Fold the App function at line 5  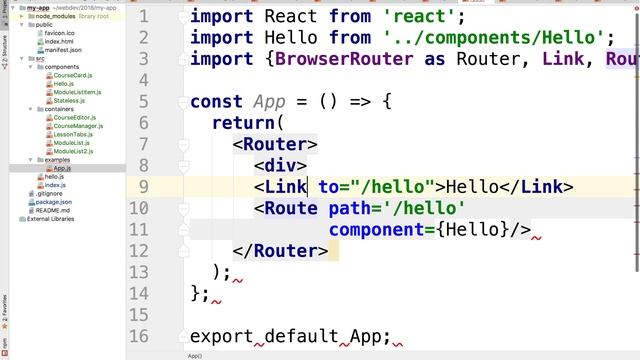[x=184, y=102]
